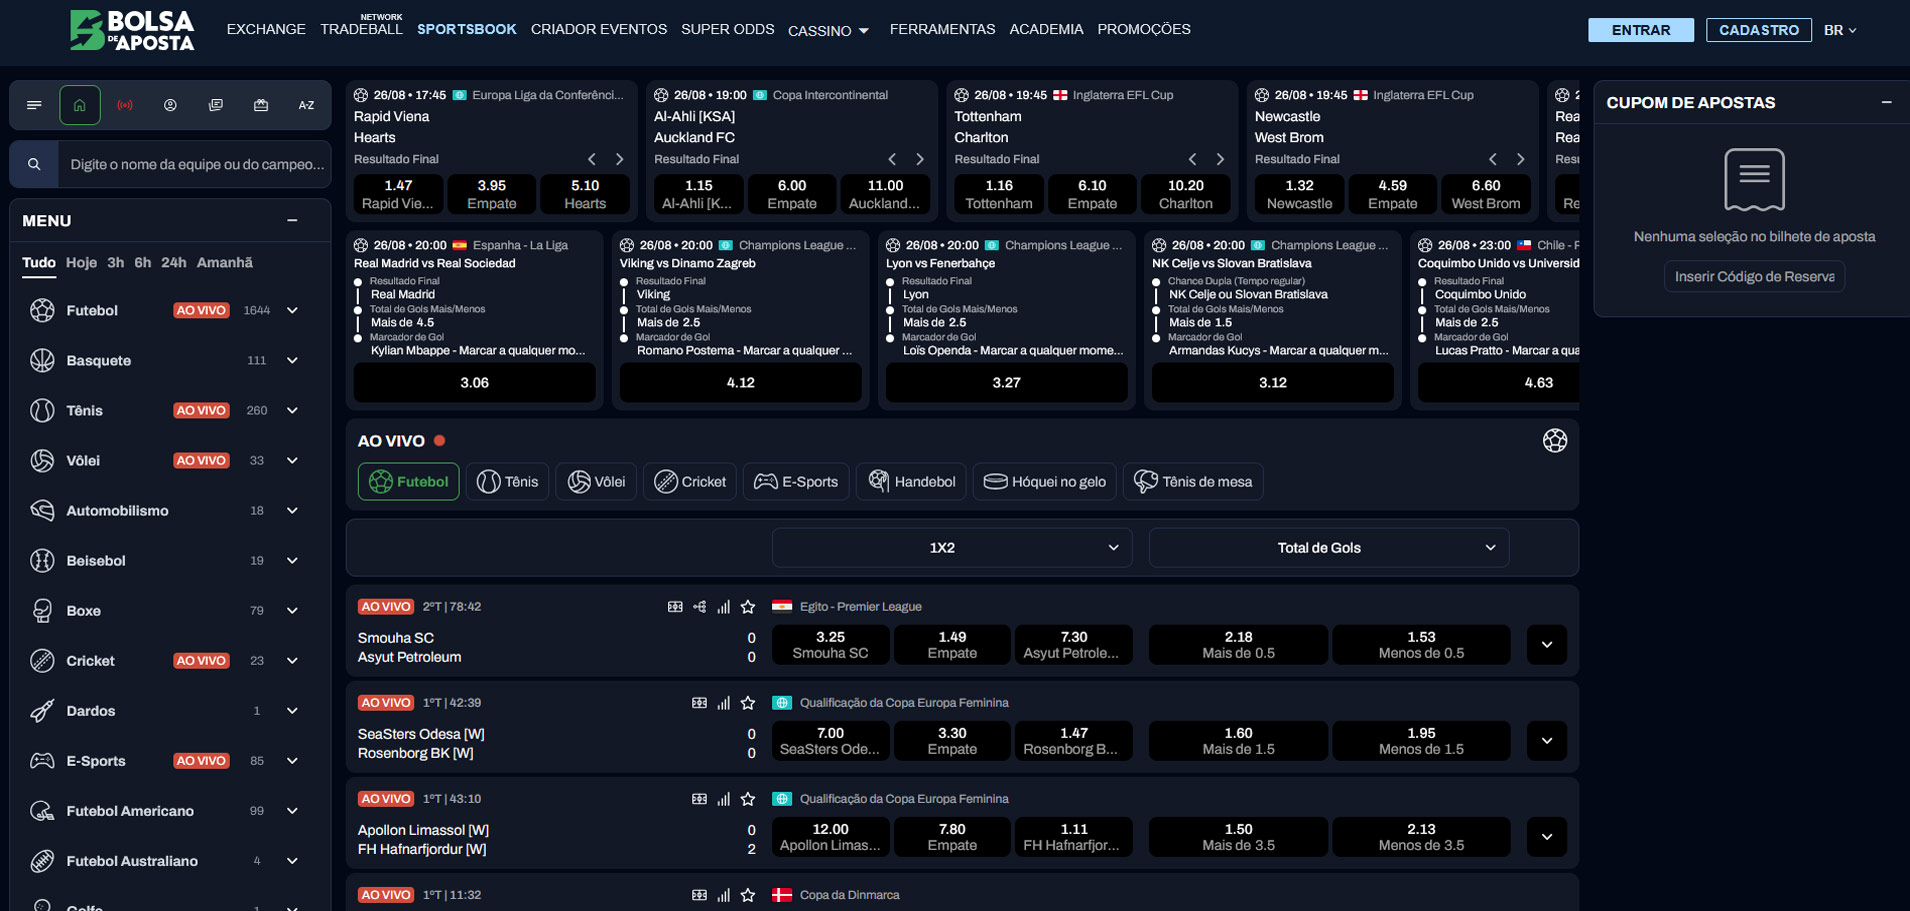Click the Basquete sport icon in menu

(42, 360)
